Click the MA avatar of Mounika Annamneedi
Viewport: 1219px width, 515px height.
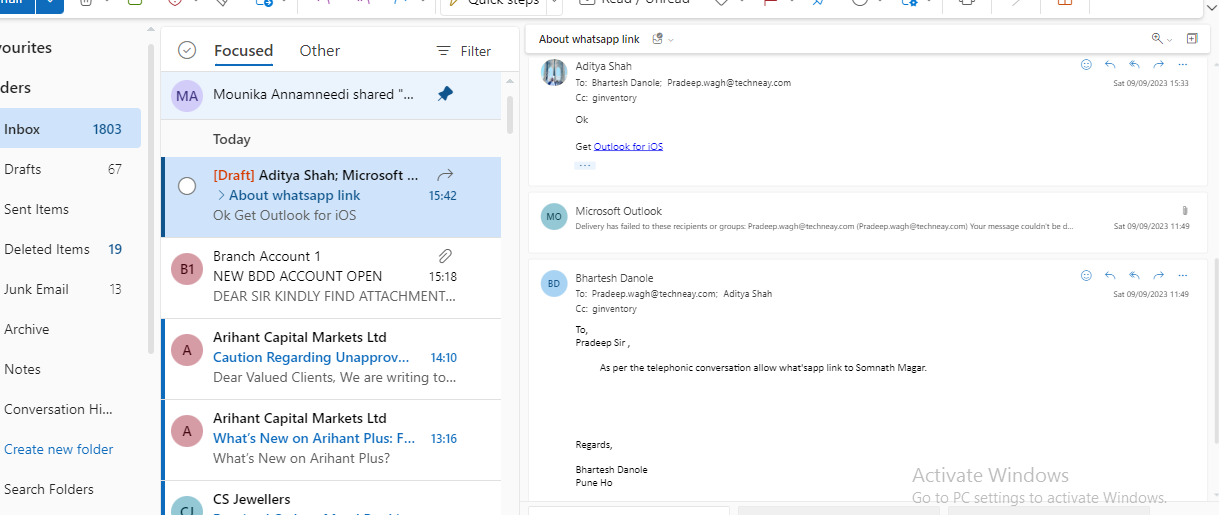(187, 96)
